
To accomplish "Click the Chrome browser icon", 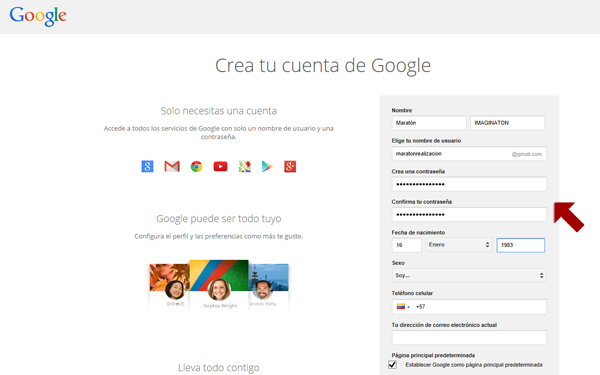I will (x=196, y=166).
